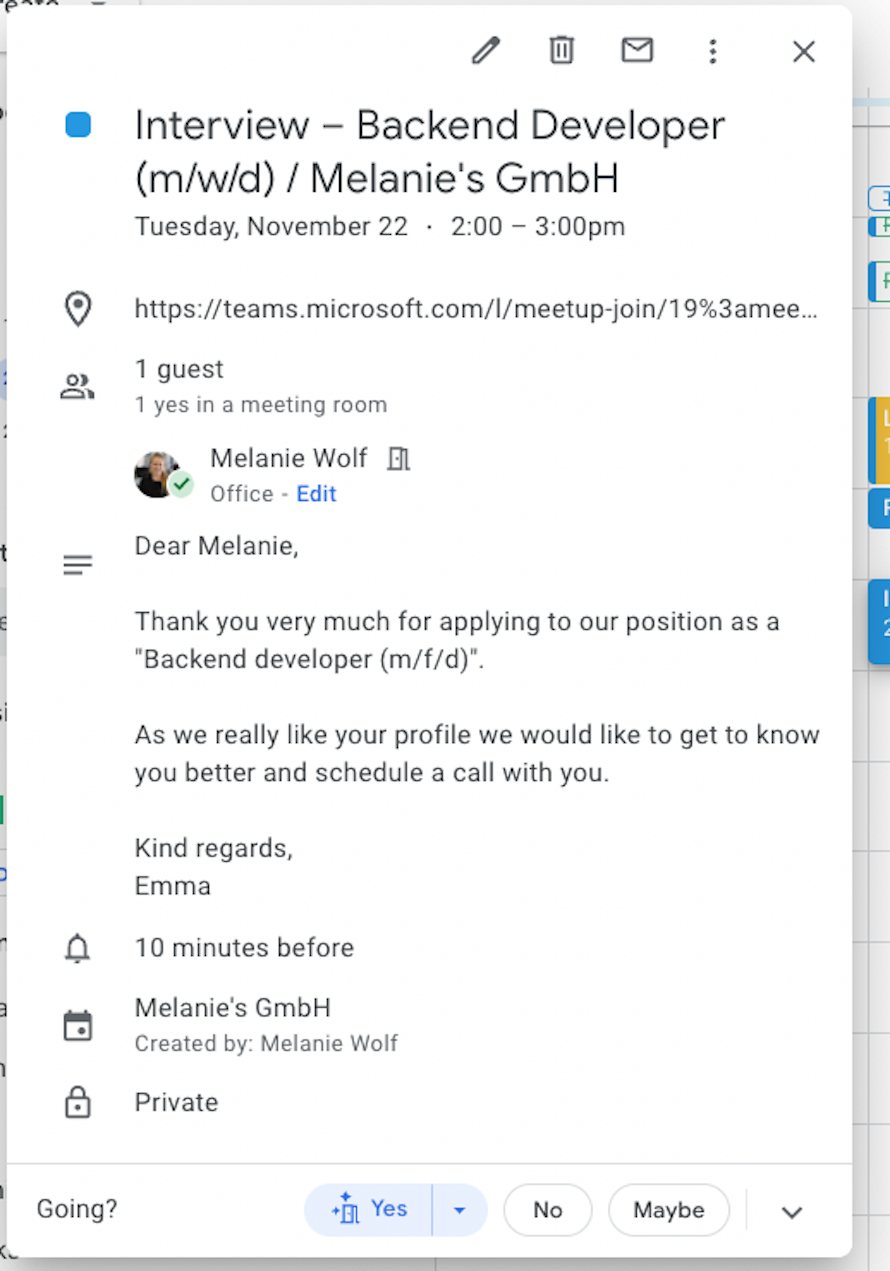Click the notification bell icon
The image size is (890, 1271).
coord(77,948)
